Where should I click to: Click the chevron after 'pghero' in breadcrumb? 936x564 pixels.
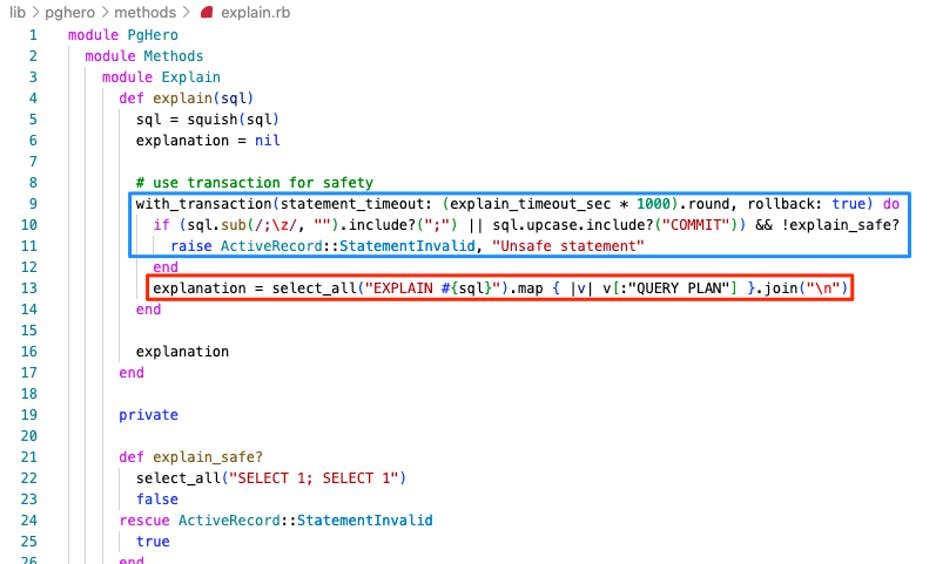tap(104, 13)
